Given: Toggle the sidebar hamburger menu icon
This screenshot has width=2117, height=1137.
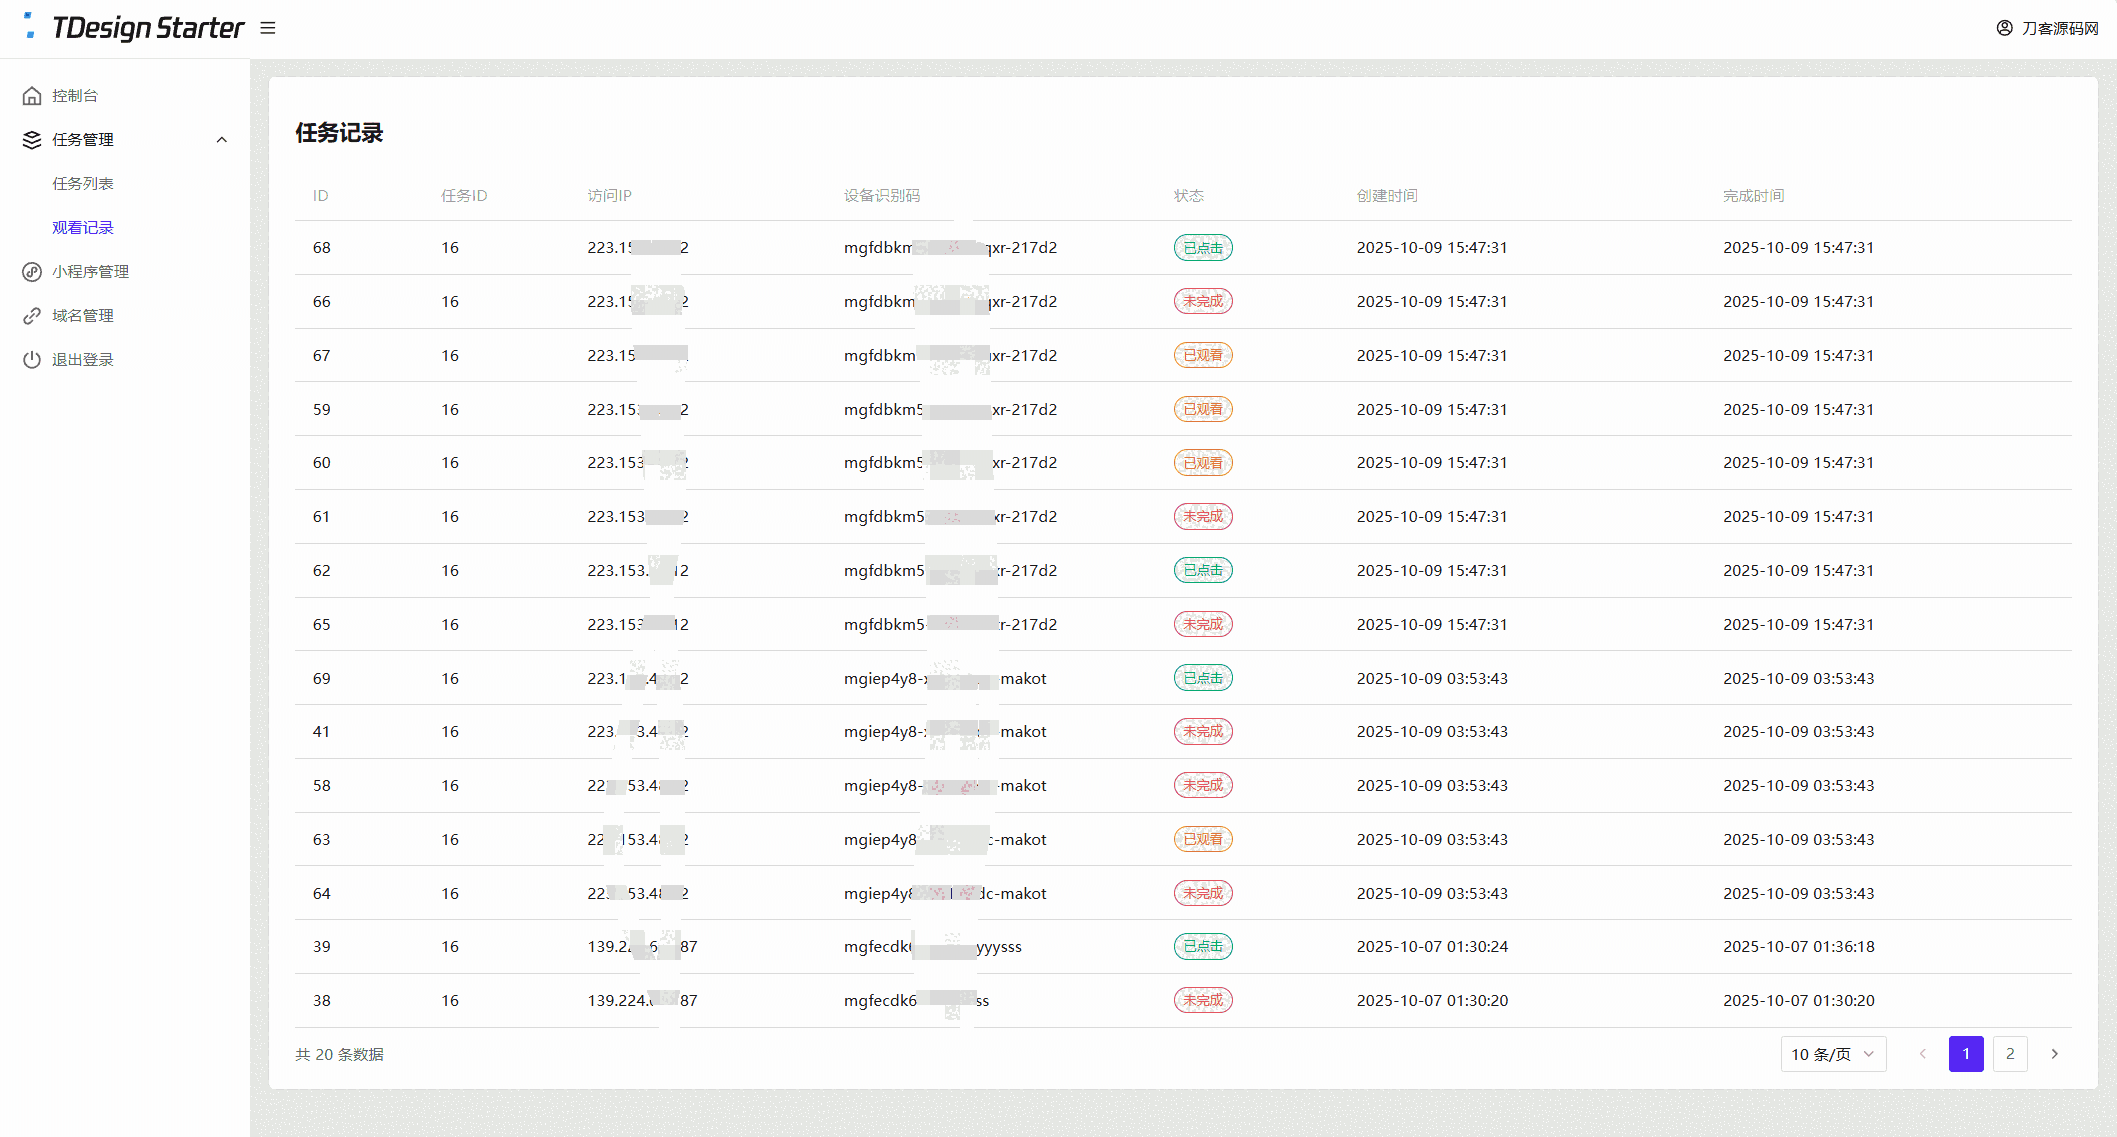Looking at the screenshot, I should [268, 28].
